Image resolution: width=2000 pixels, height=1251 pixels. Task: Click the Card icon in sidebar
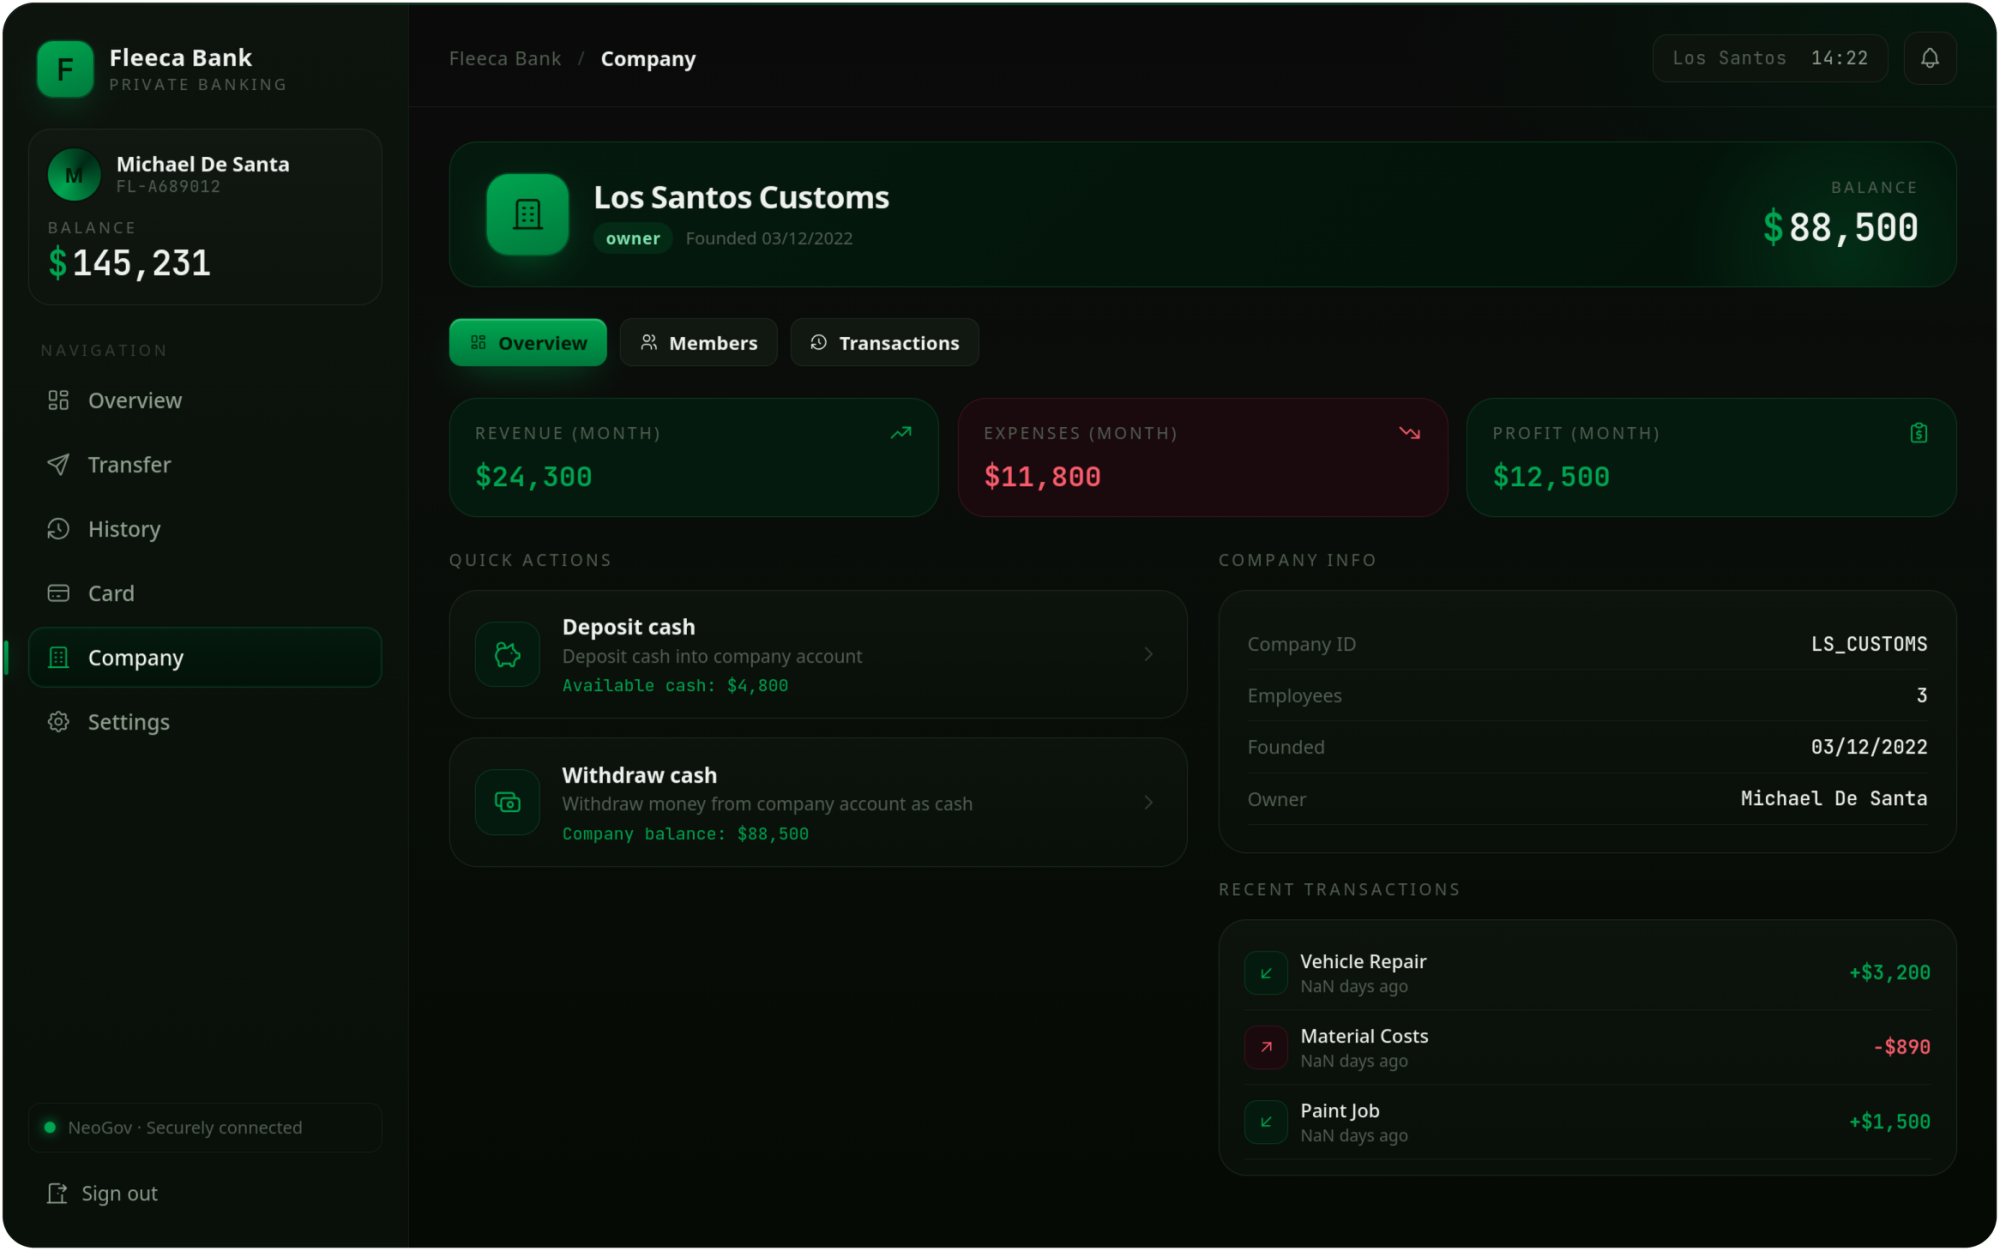point(59,593)
